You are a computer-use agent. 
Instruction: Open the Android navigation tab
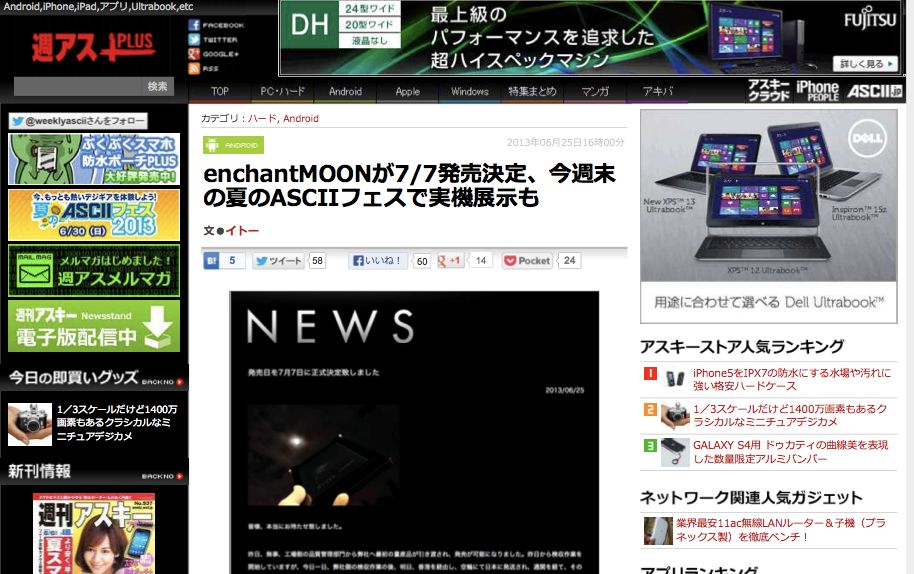pos(345,91)
